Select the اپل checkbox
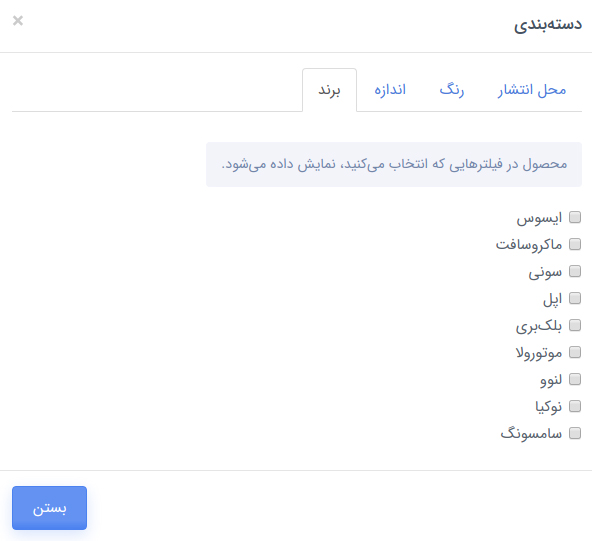 [x=575, y=298]
